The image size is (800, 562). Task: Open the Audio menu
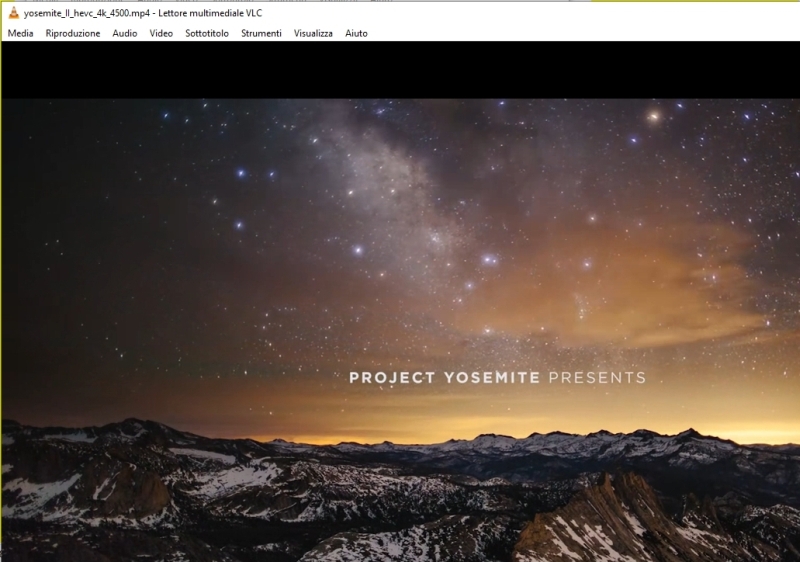pos(124,33)
